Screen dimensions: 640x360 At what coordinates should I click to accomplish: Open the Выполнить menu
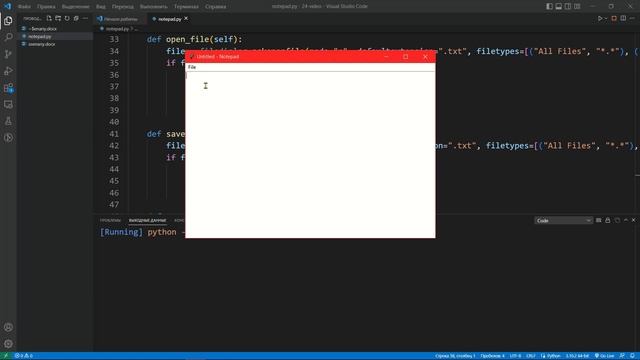click(153, 7)
